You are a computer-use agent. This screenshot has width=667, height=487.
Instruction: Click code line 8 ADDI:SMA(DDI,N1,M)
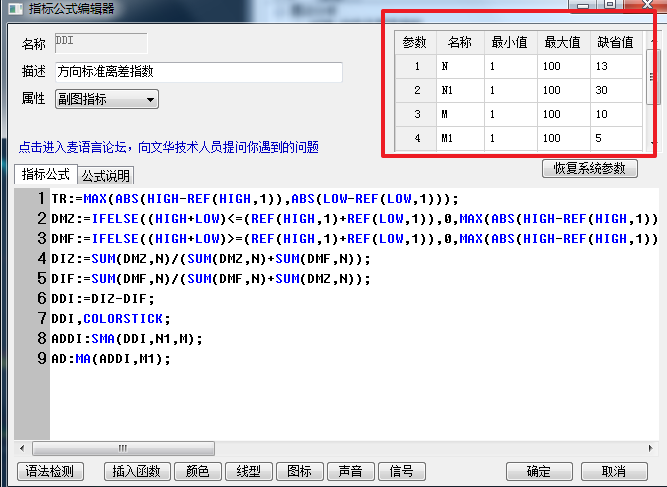pos(127,339)
